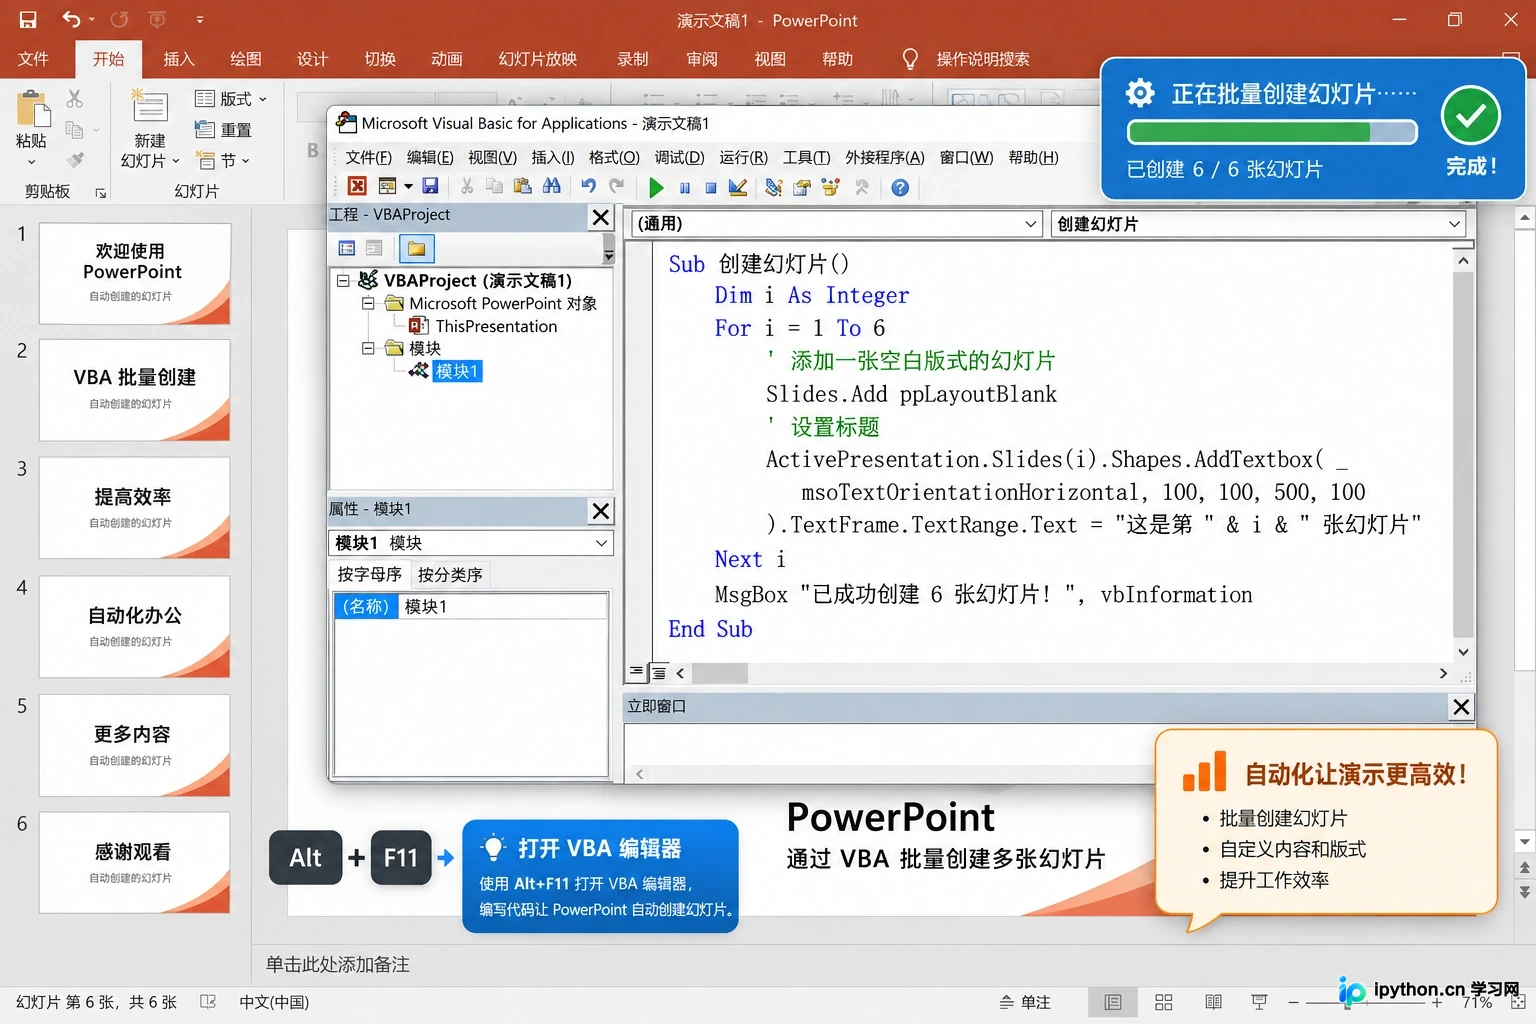The height and width of the screenshot is (1024, 1536).
Task: Click View Code icon in project panel
Action: pos(347,248)
